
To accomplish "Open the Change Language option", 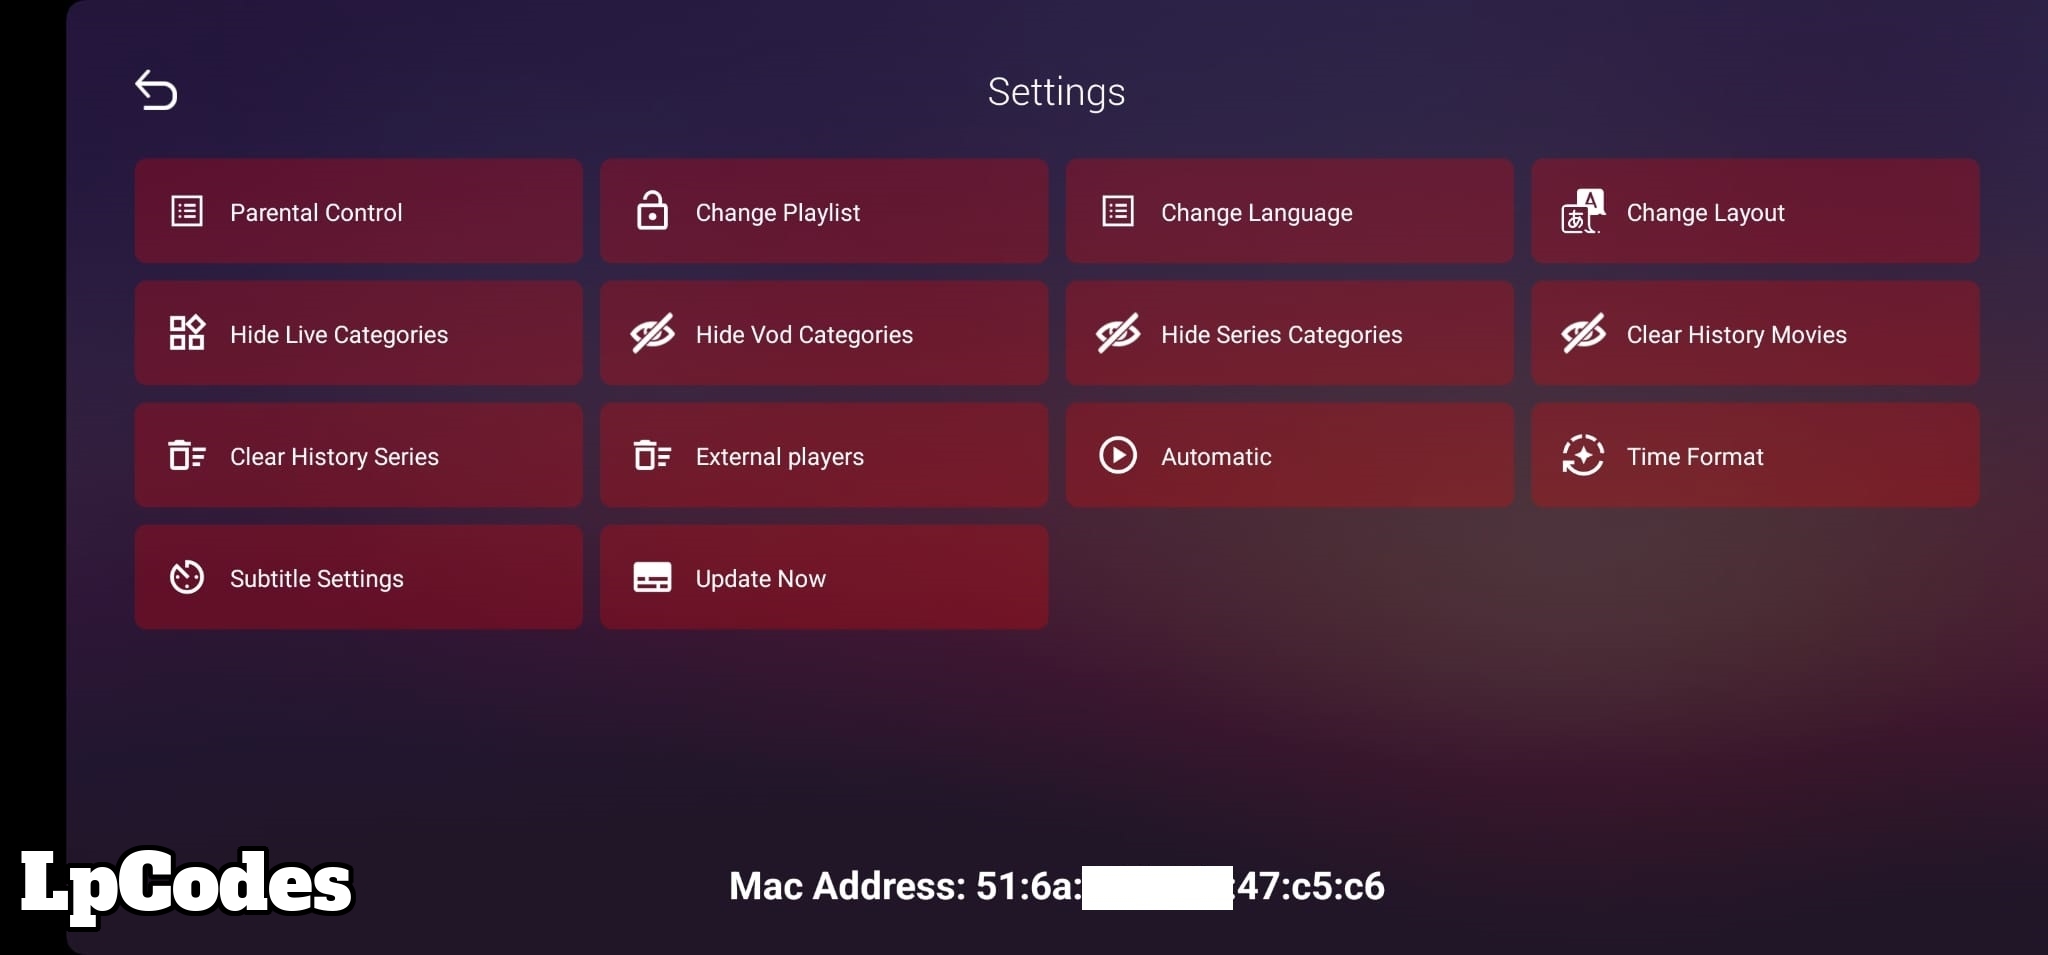I will point(1290,211).
